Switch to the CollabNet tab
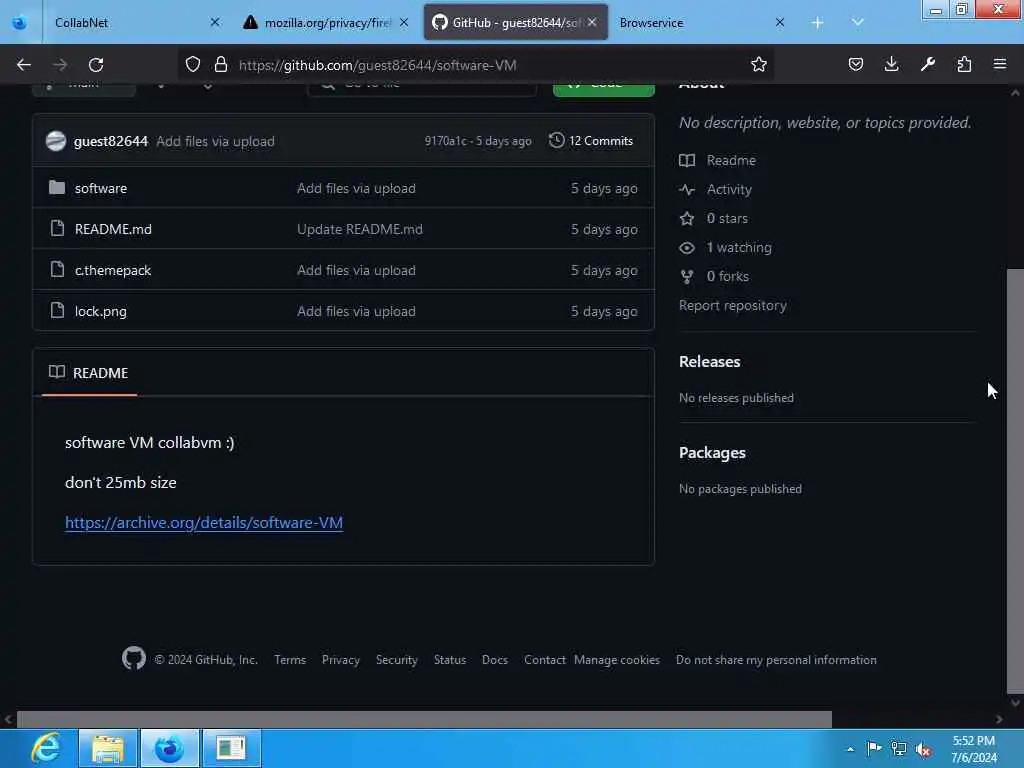The height and width of the screenshot is (768, 1024). coord(134,23)
